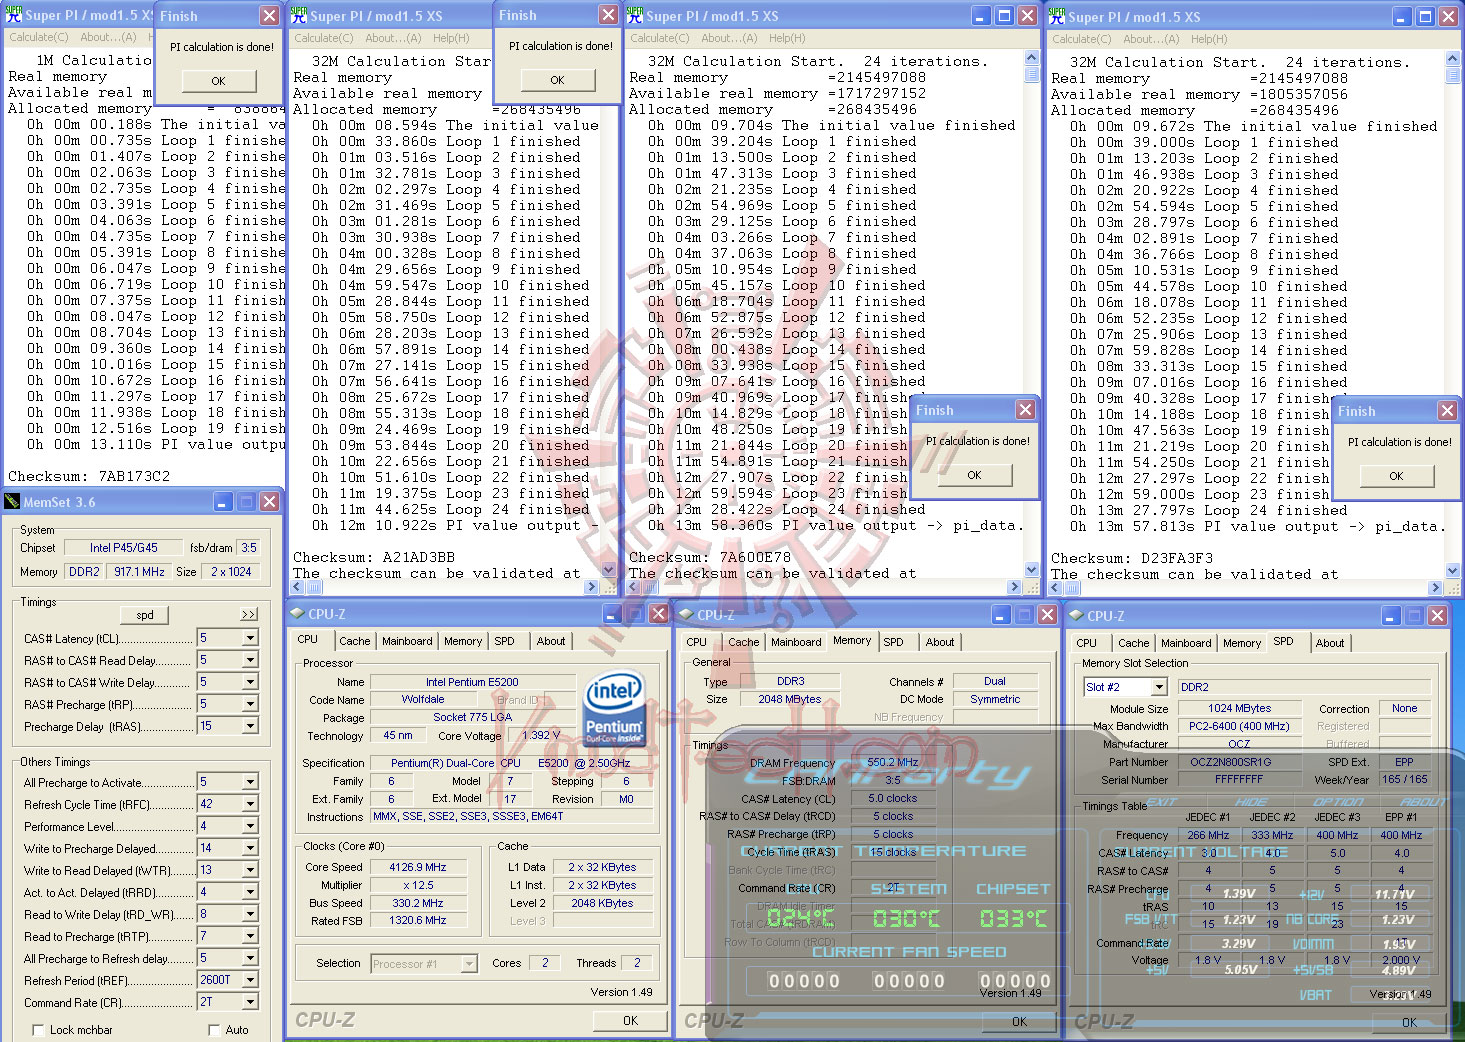Click the CPU-Z Core Speed value 4126.9 MHz
Image resolution: width=1465 pixels, height=1042 pixels.
(x=418, y=867)
